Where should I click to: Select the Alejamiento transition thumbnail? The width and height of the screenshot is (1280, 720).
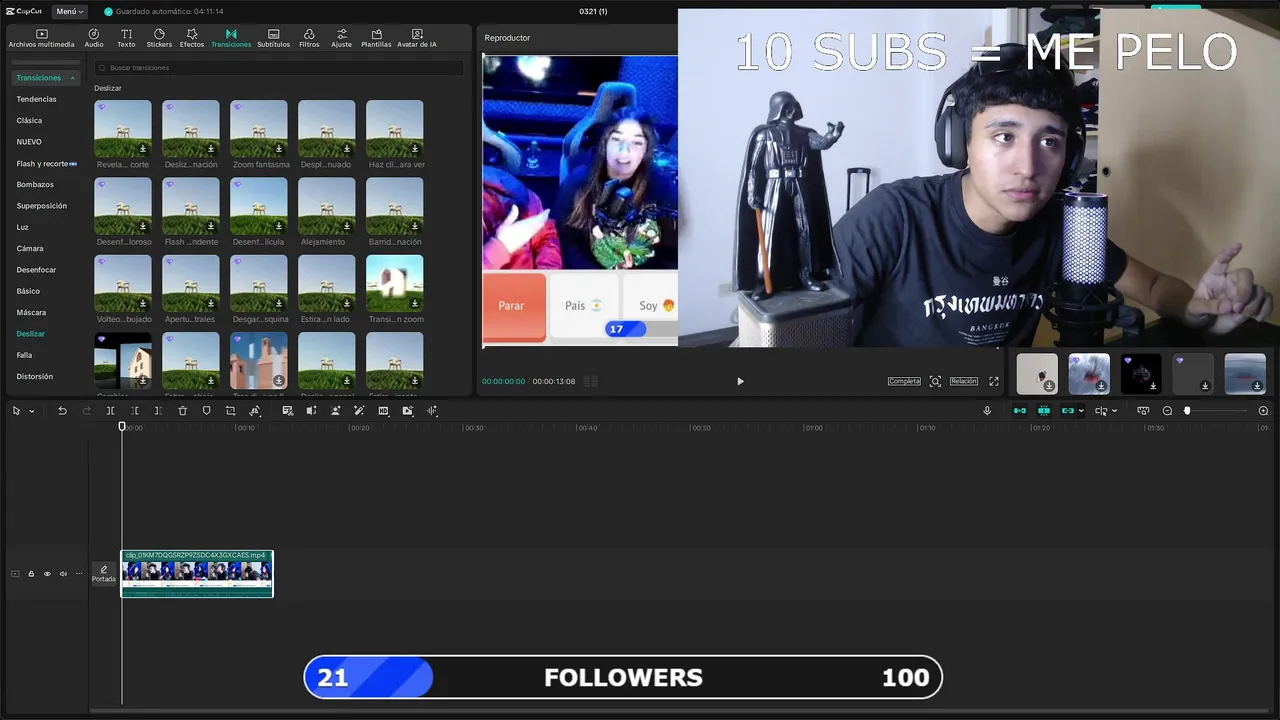click(x=327, y=206)
